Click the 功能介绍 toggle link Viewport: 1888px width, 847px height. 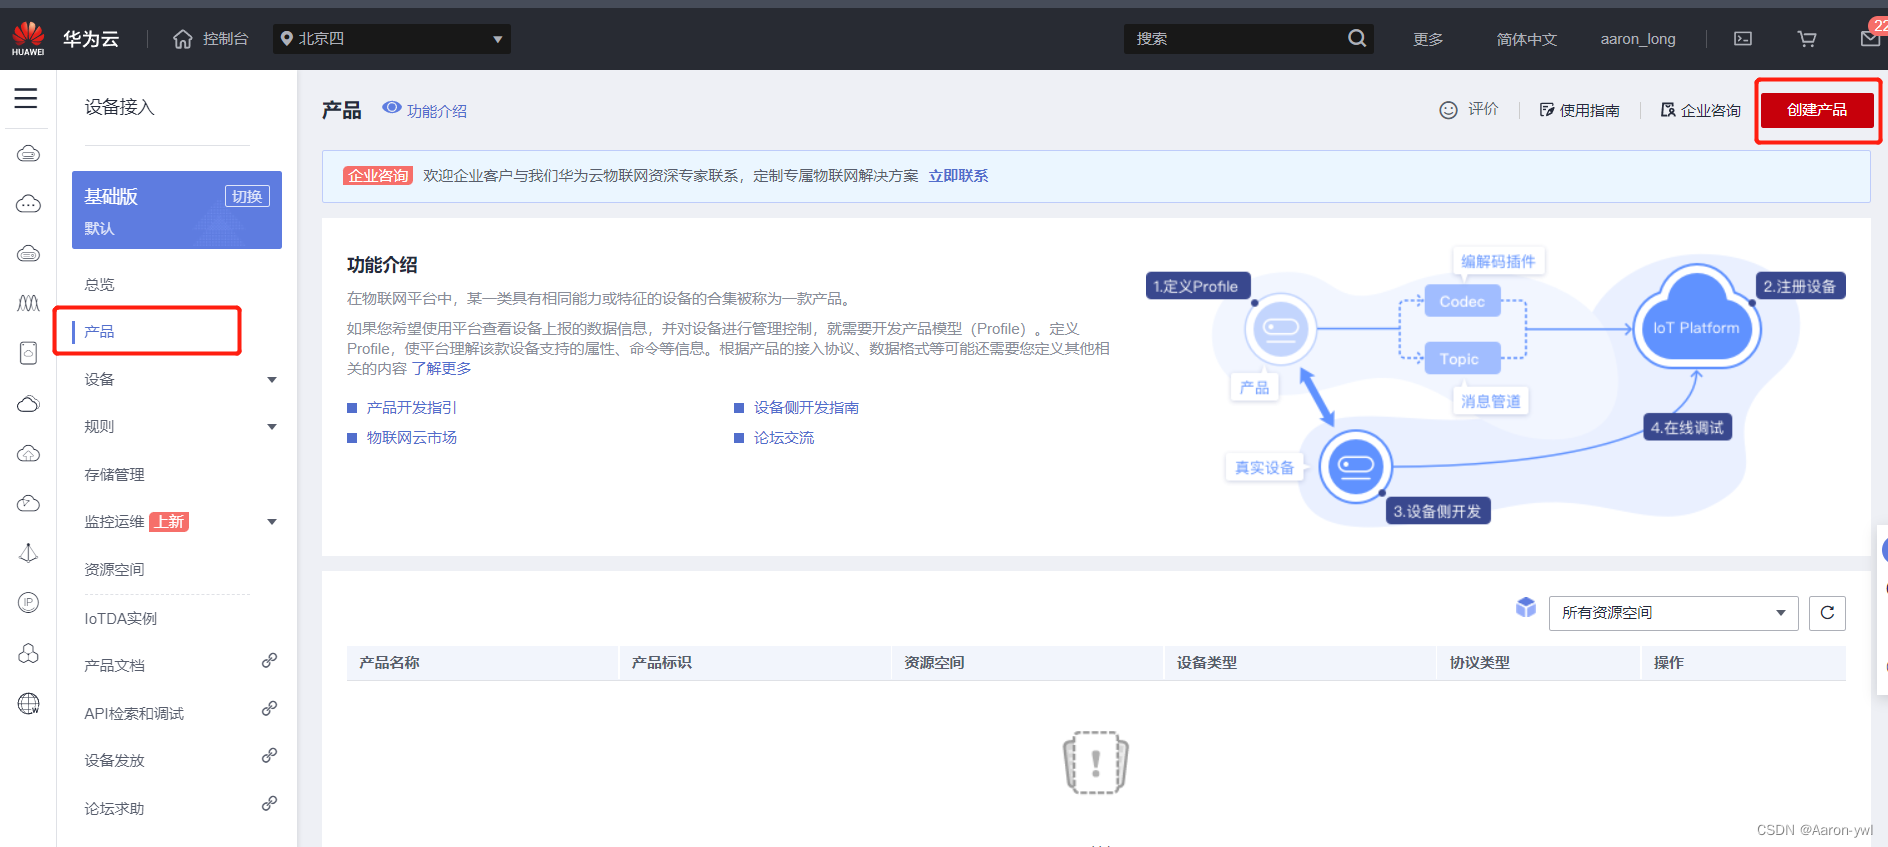tap(436, 111)
